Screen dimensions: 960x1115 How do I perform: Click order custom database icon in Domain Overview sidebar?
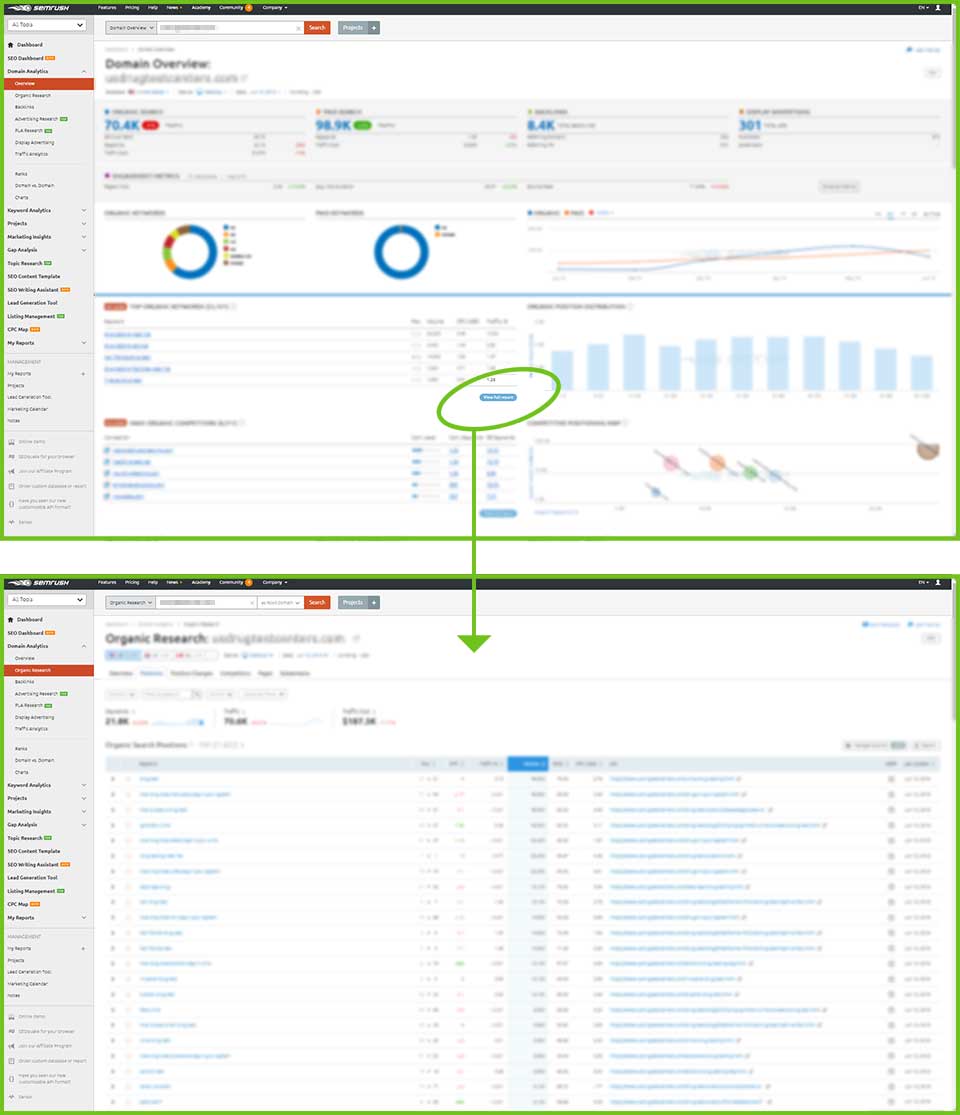point(11,486)
